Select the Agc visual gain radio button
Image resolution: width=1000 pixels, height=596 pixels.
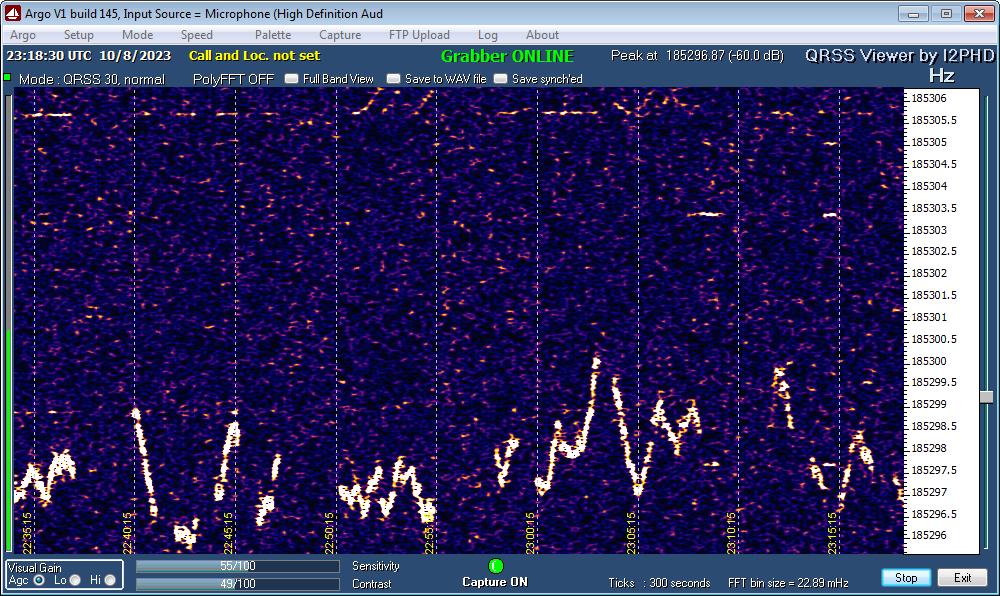pos(39,580)
